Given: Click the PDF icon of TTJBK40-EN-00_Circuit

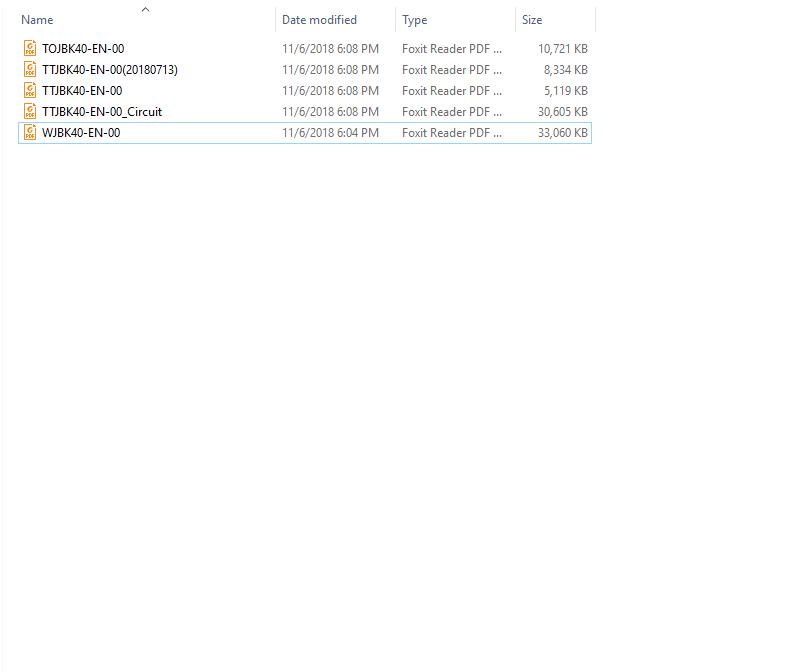Looking at the screenshot, I should pos(30,112).
